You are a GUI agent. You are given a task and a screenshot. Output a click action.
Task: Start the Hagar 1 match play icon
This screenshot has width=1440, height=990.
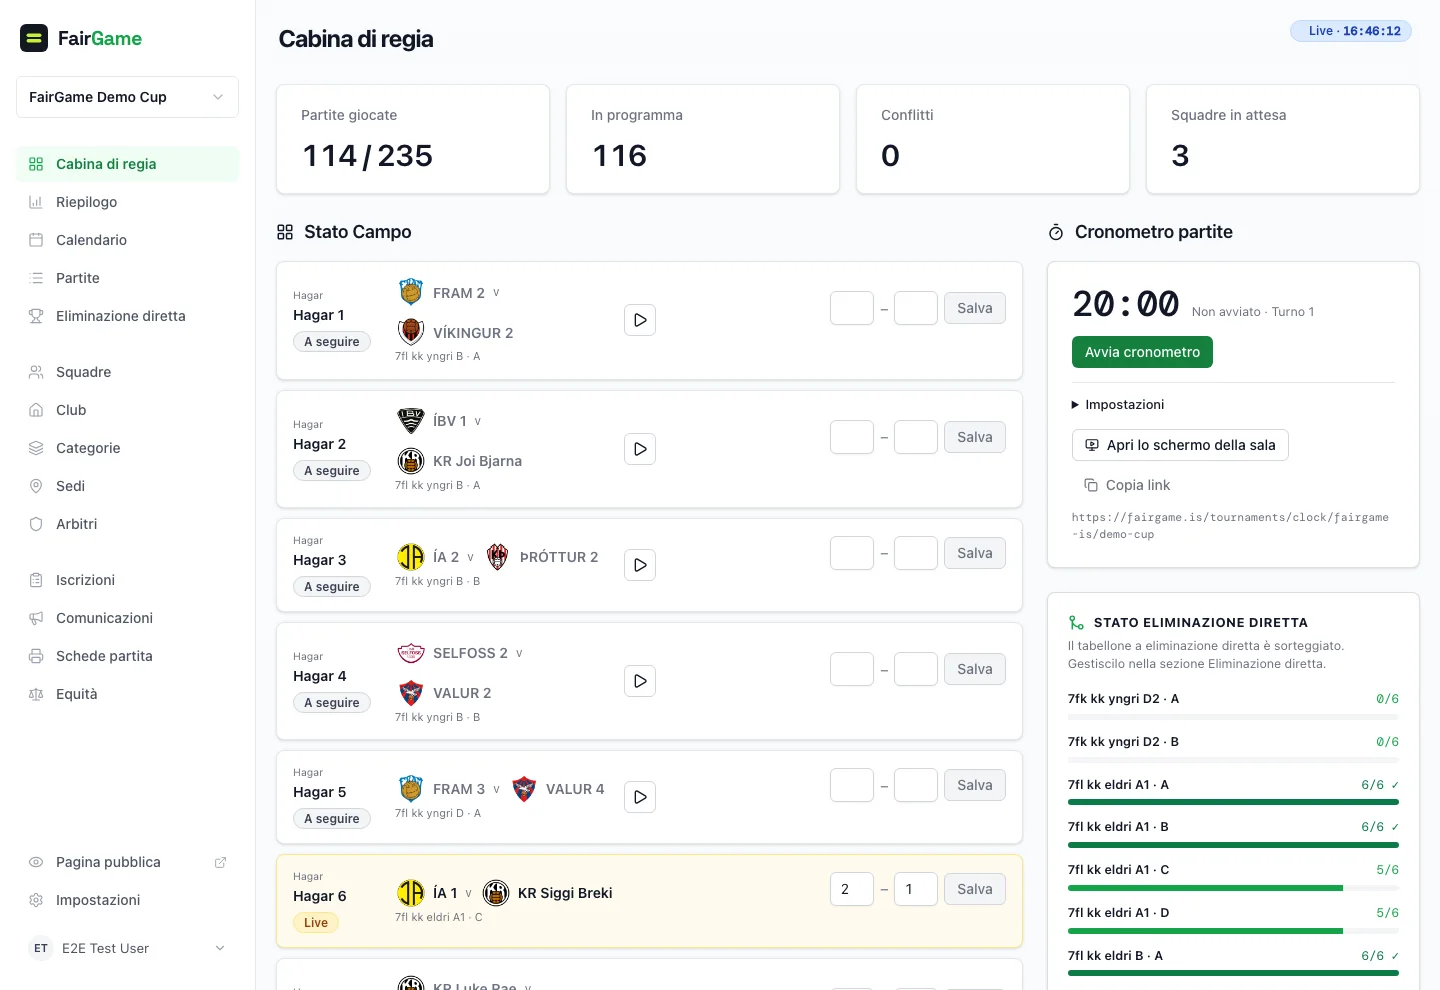coord(640,320)
